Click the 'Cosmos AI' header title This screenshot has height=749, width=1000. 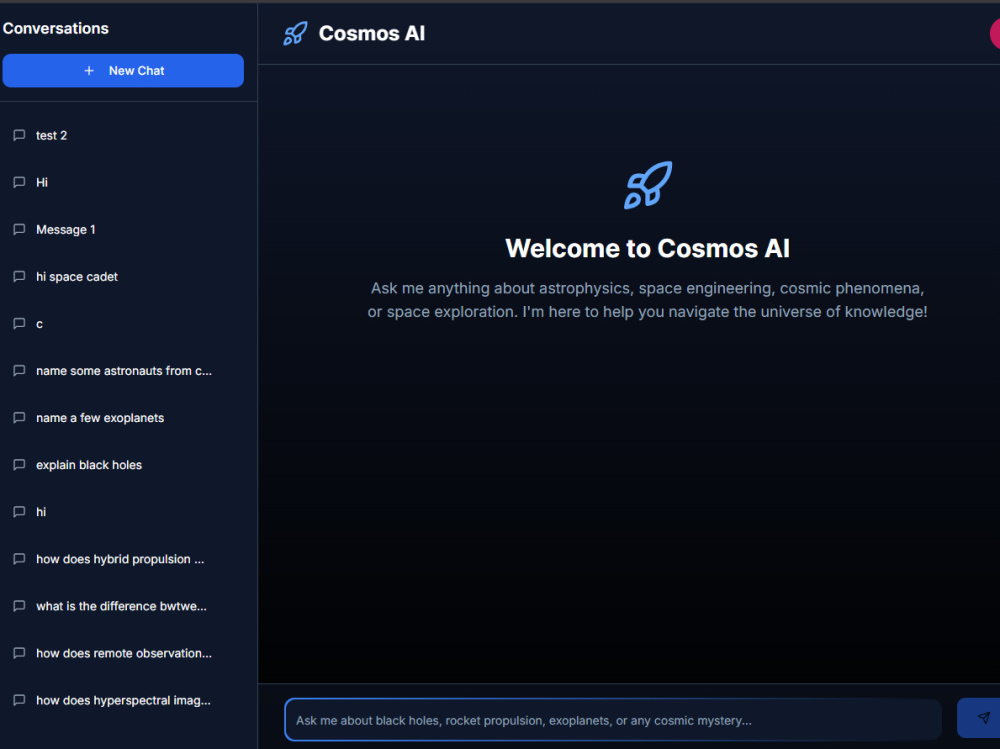click(x=372, y=33)
